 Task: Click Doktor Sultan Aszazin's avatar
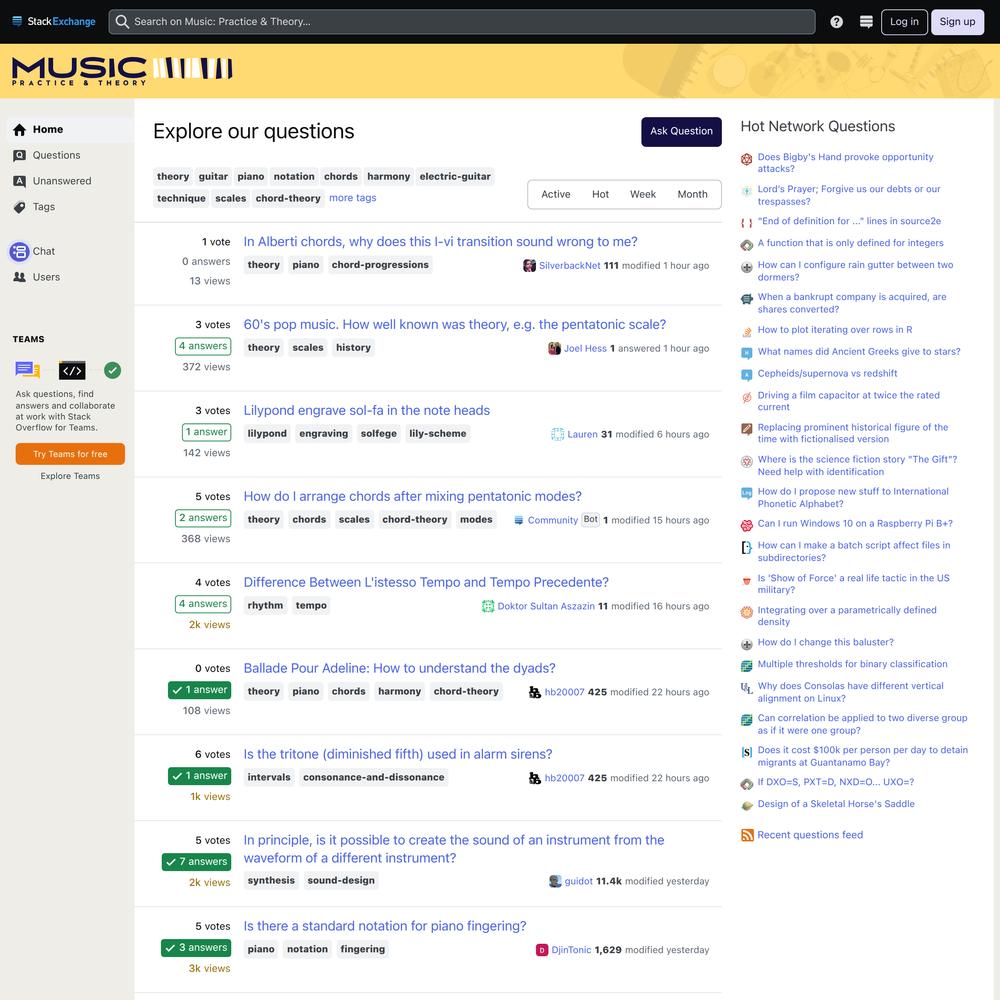(487, 606)
